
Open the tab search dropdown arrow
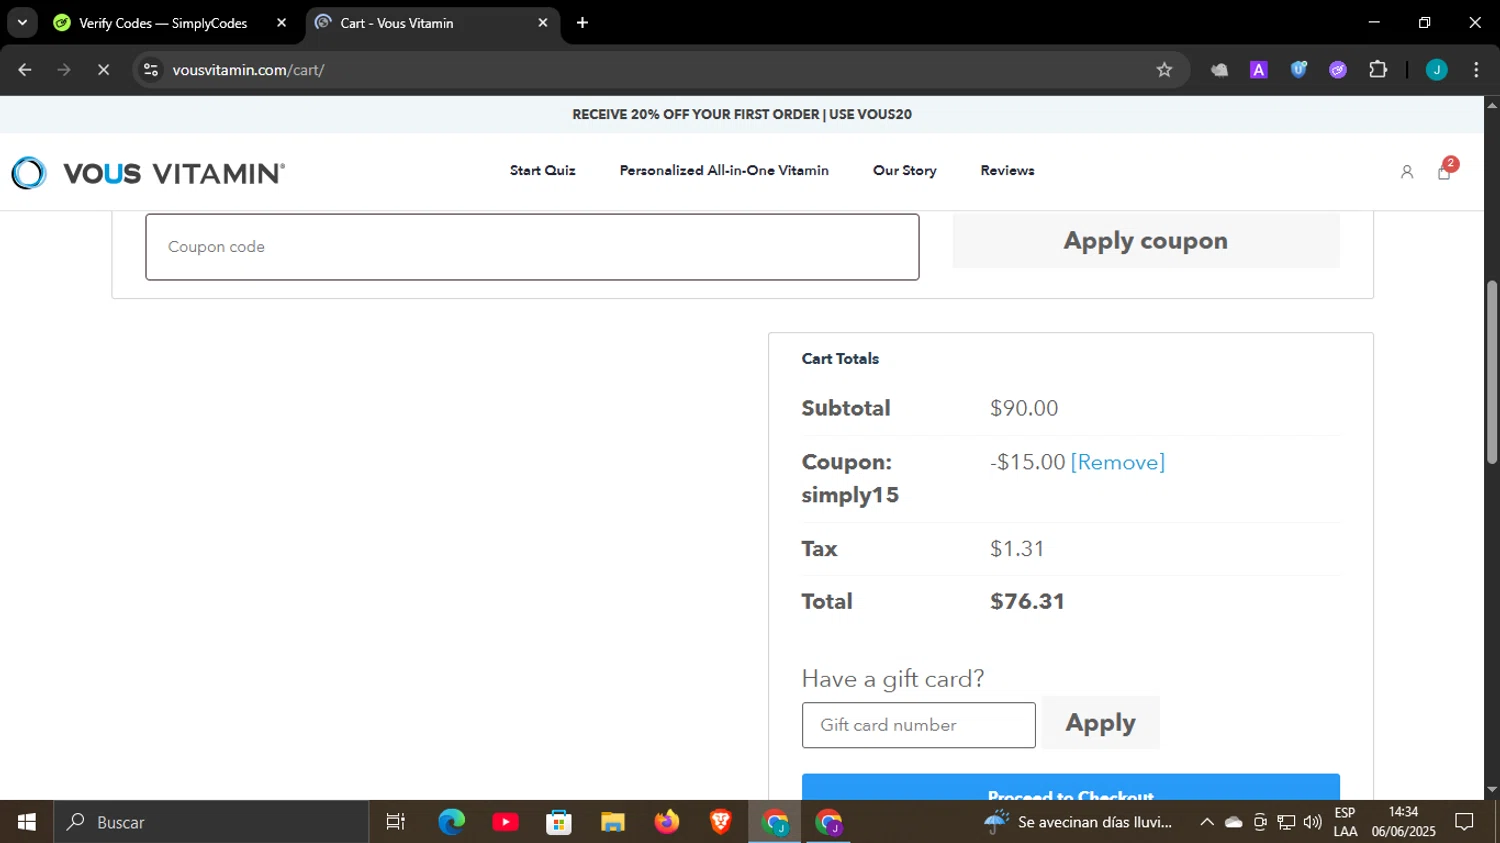tap(22, 22)
